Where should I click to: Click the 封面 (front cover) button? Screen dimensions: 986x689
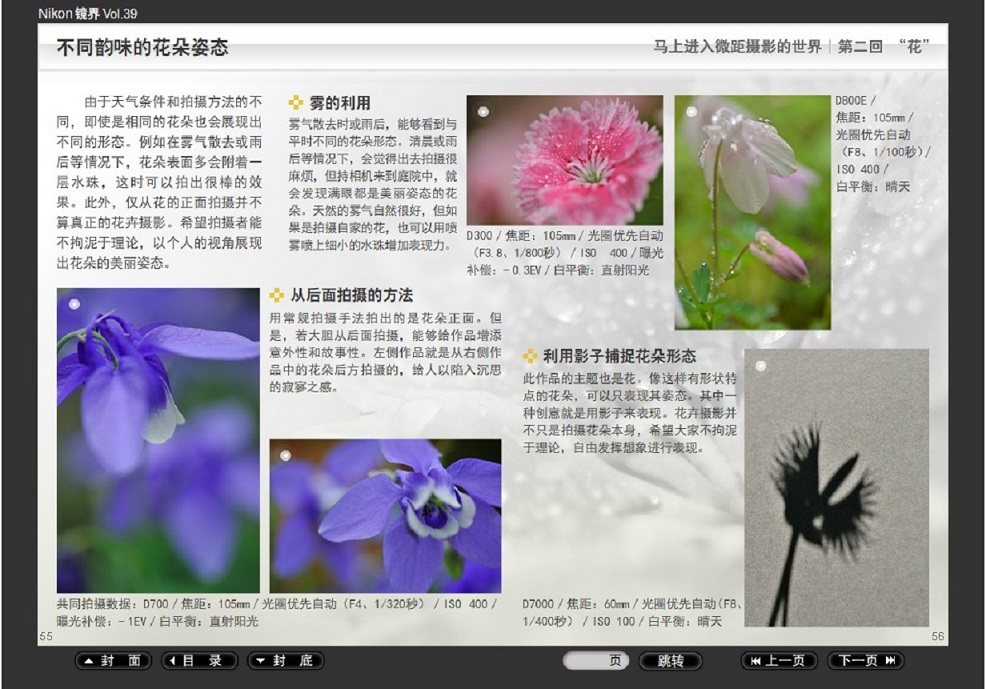[x=113, y=661]
